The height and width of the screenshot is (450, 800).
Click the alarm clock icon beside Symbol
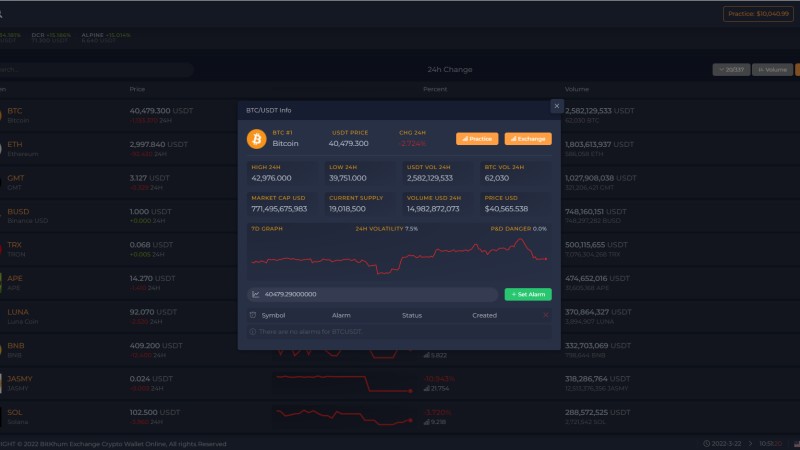click(253, 315)
